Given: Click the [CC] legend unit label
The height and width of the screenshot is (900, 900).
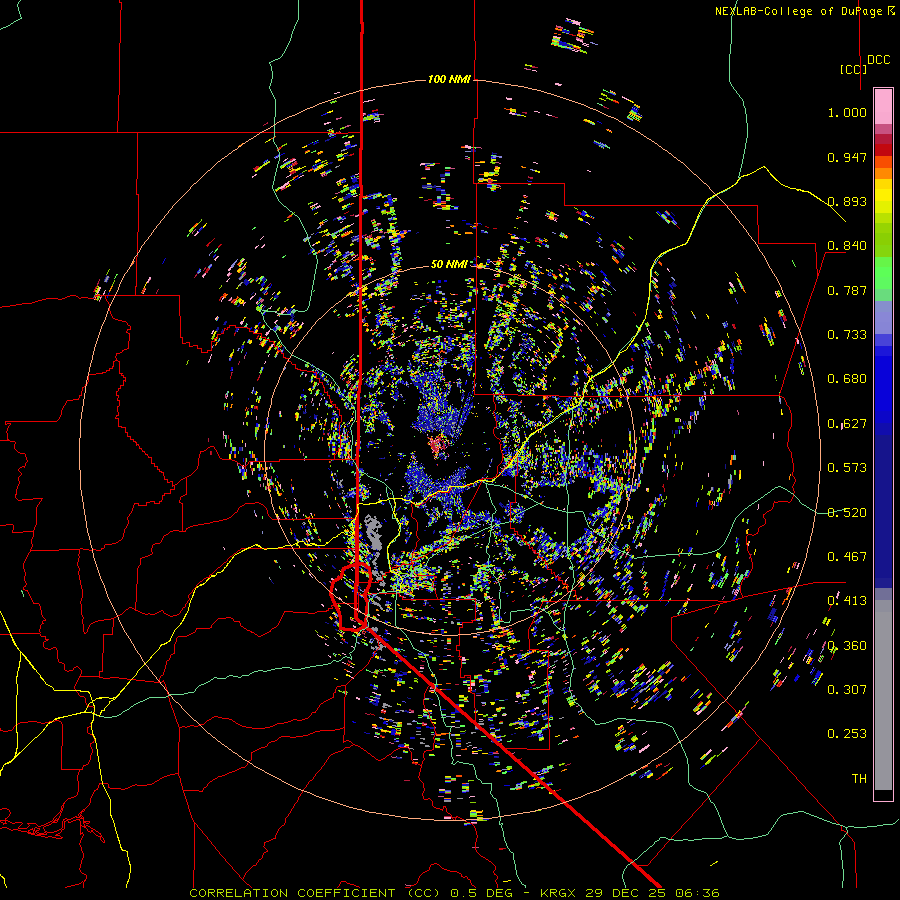Looking at the screenshot, I should 853,69.
